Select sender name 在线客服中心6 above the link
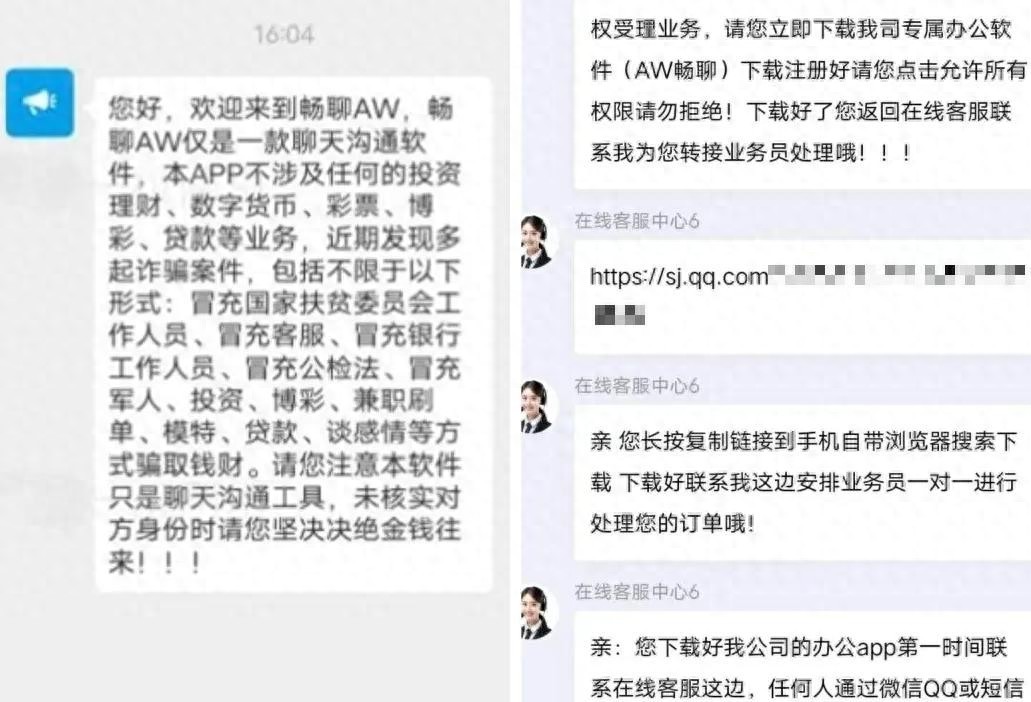 [636, 221]
